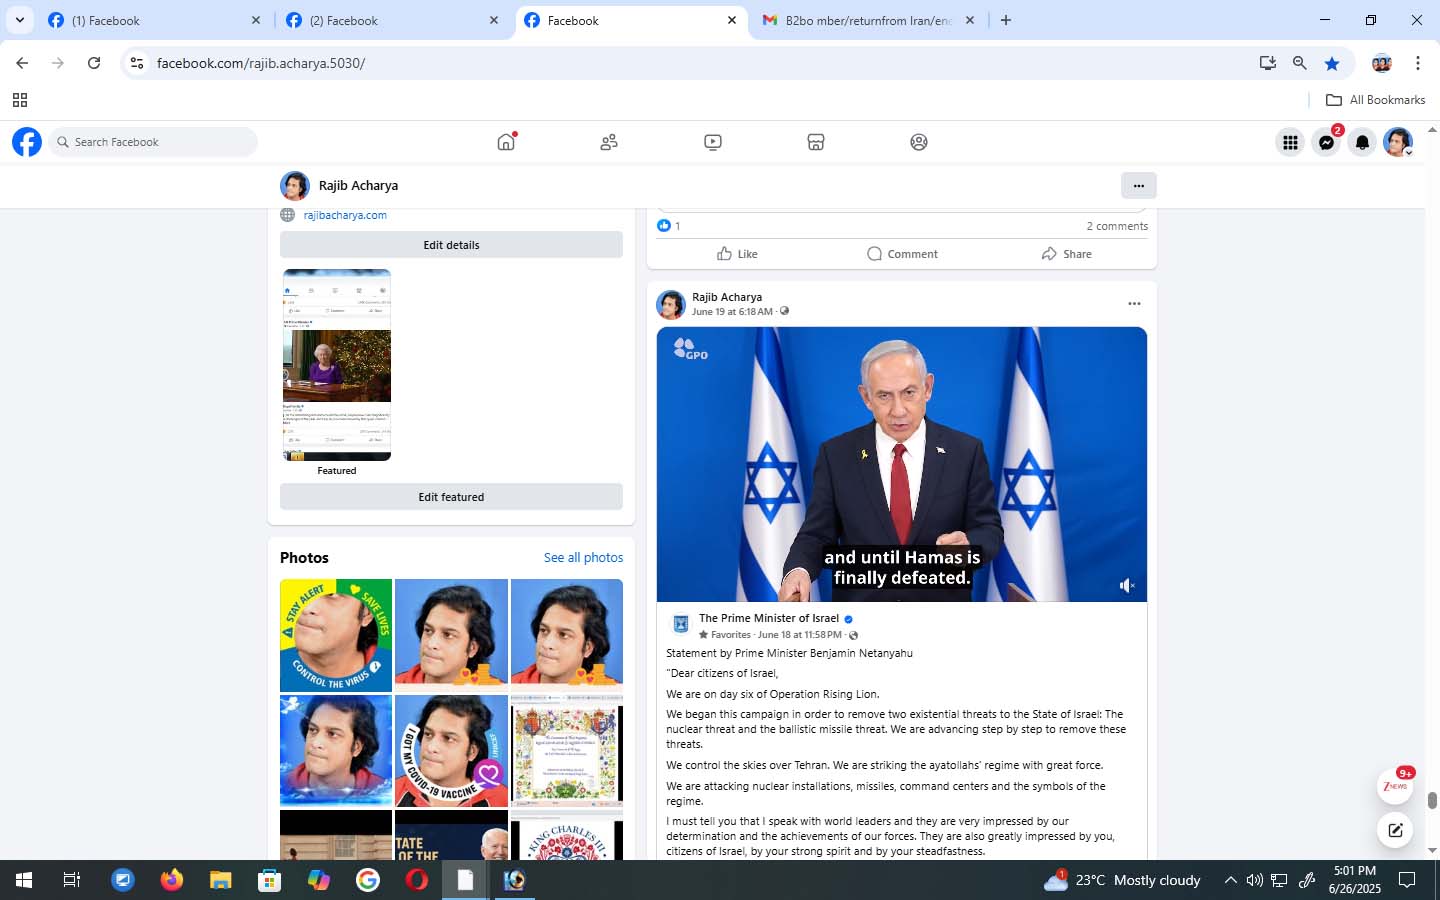Open File Explorer from the taskbar

pos(220,880)
